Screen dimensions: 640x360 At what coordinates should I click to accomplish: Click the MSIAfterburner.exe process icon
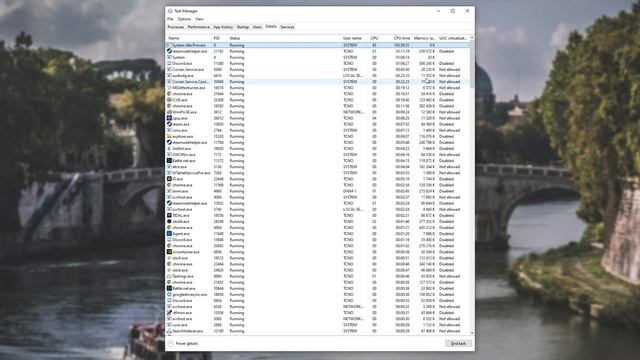click(x=169, y=88)
